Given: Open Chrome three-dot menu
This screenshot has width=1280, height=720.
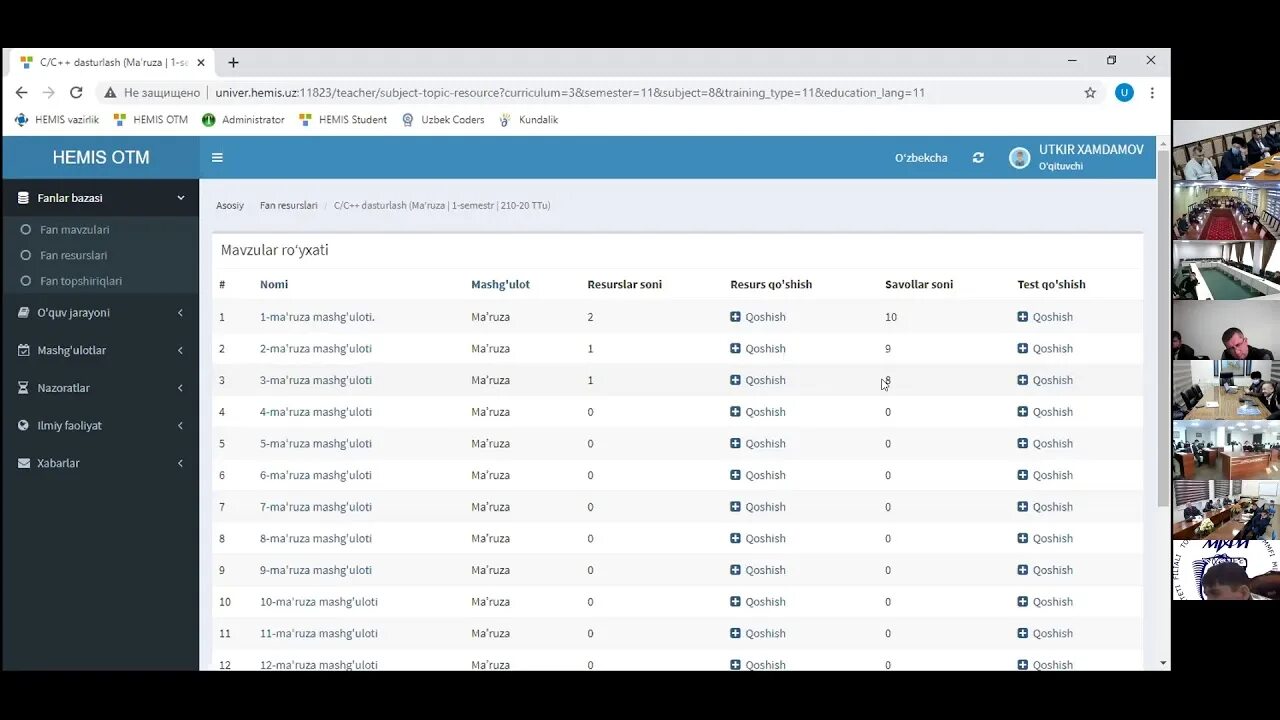Looking at the screenshot, I should coord(1152,92).
